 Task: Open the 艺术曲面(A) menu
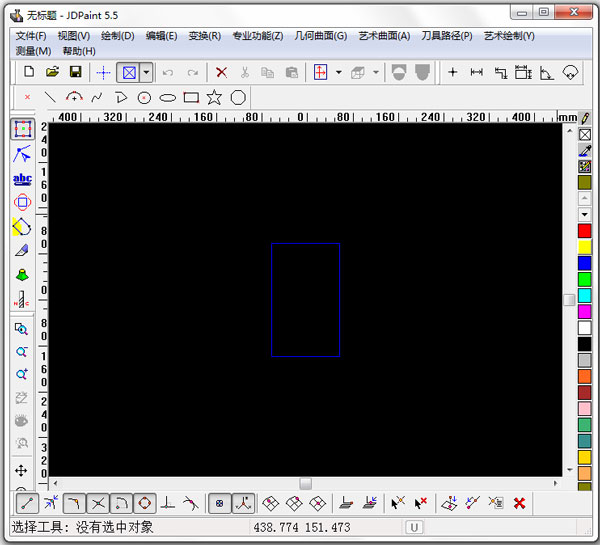pos(384,36)
